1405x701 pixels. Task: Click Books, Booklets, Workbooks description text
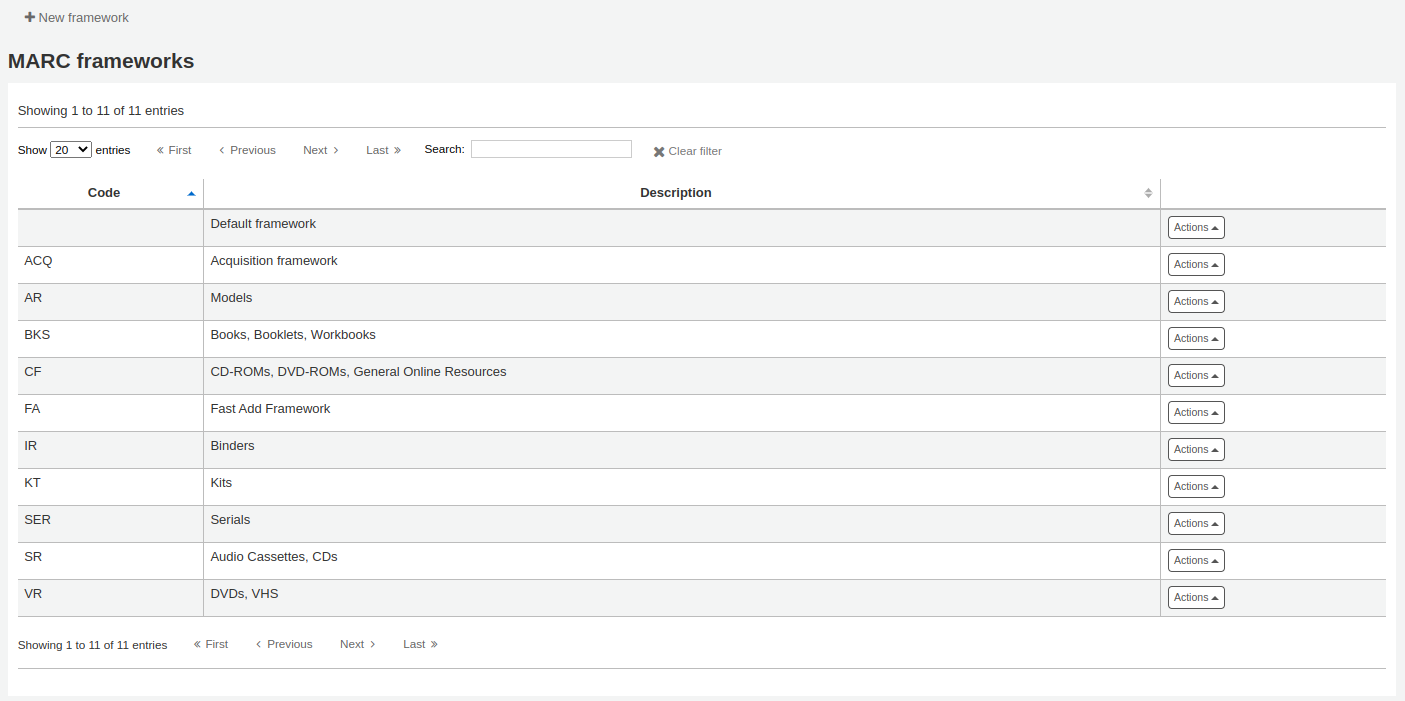[293, 335]
